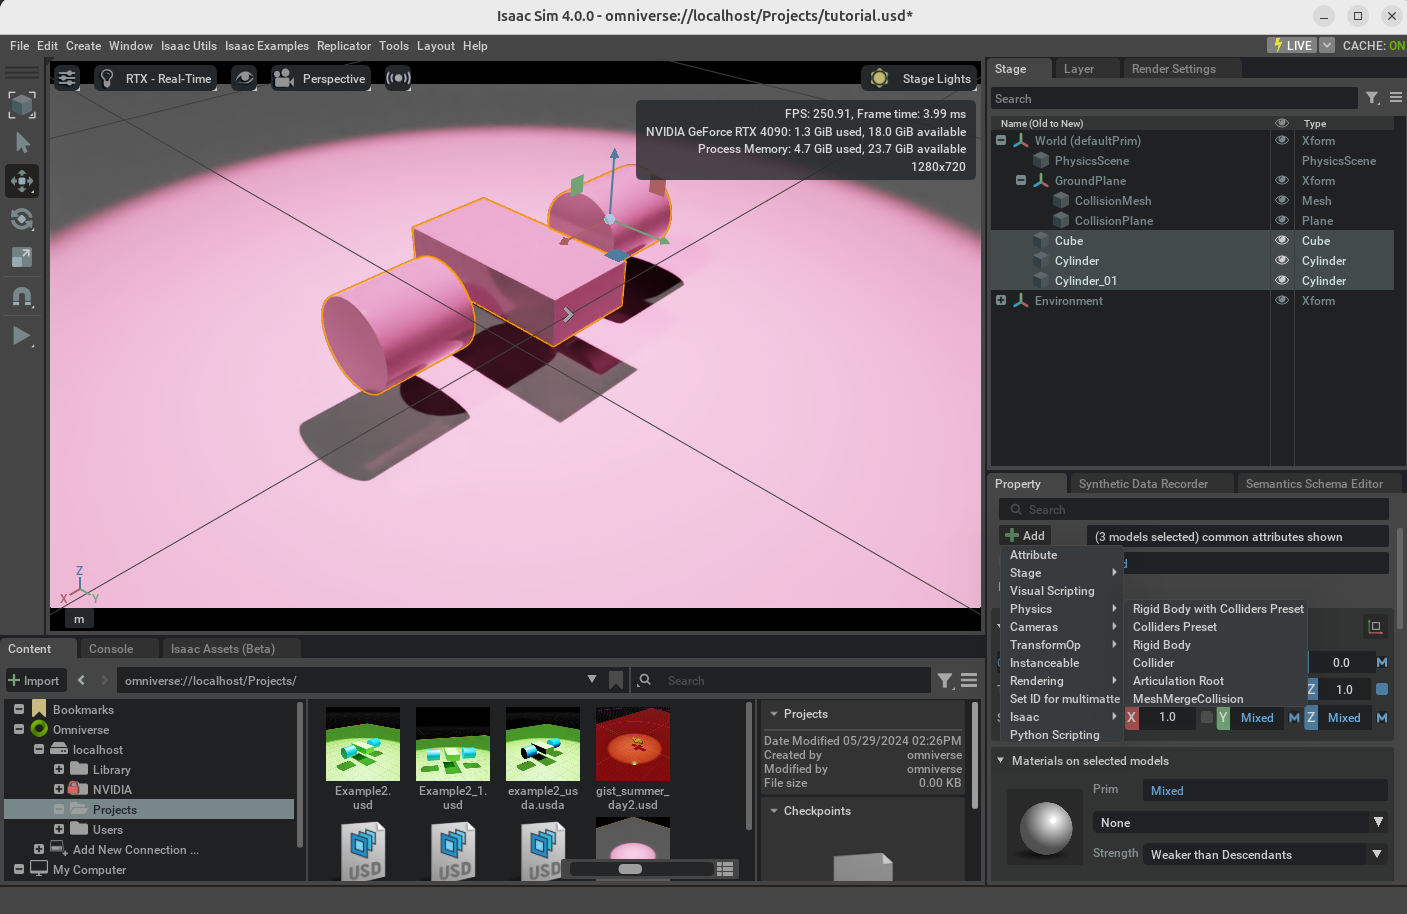Toggle visibility of World prim
1407x914 pixels.
coord(1281,141)
